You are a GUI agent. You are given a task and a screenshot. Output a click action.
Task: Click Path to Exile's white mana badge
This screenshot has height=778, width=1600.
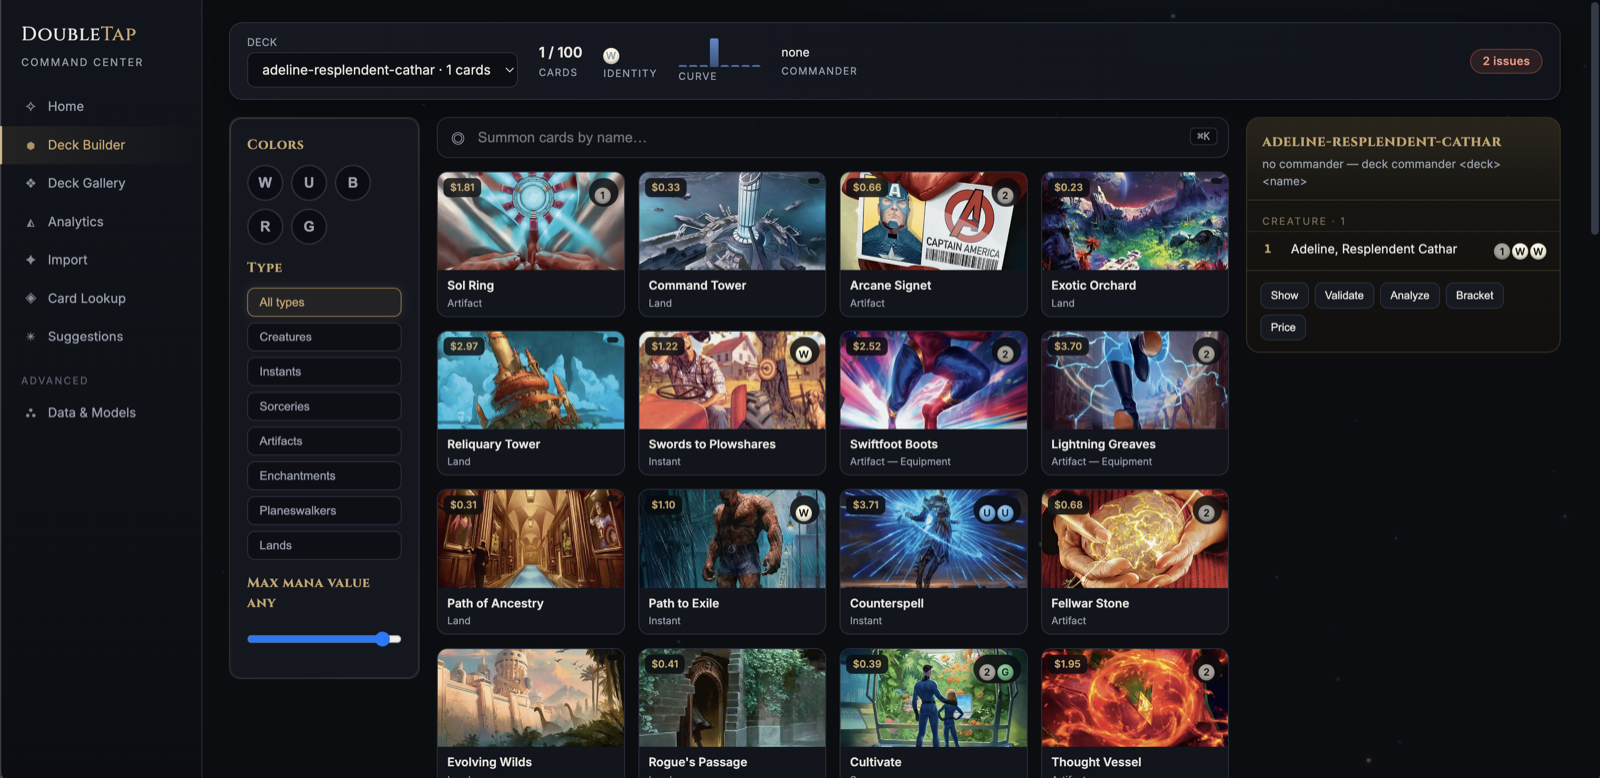point(803,513)
